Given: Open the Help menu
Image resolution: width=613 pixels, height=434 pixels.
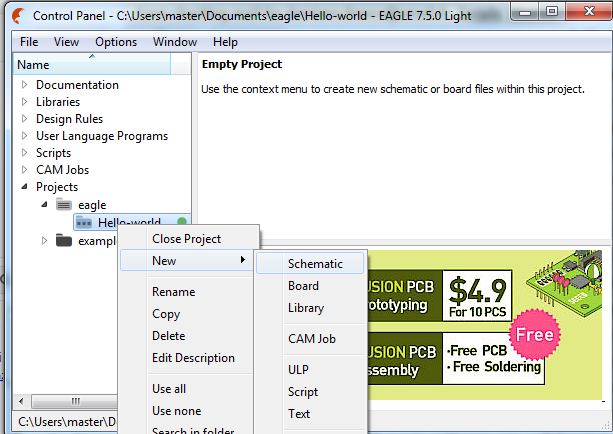Looking at the screenshot, I should tap(225, 42).
